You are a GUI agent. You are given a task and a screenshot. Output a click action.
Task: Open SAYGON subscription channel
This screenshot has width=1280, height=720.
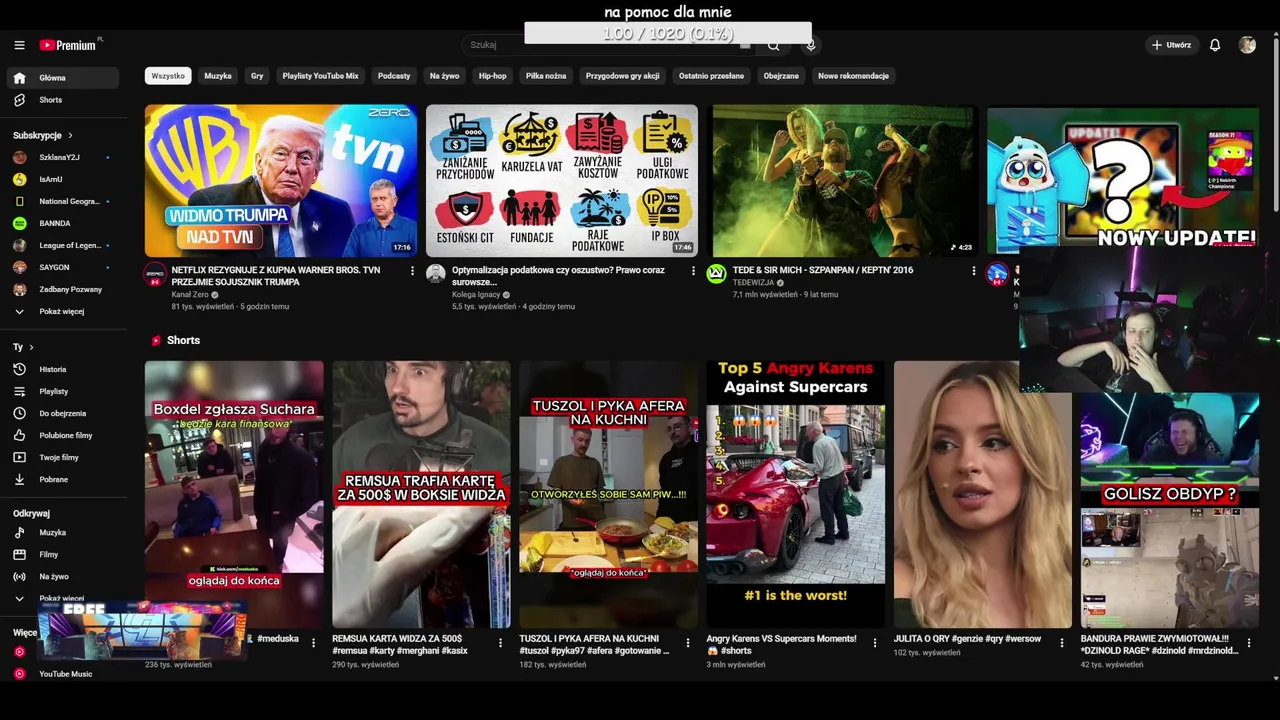[x=63, y=267]
